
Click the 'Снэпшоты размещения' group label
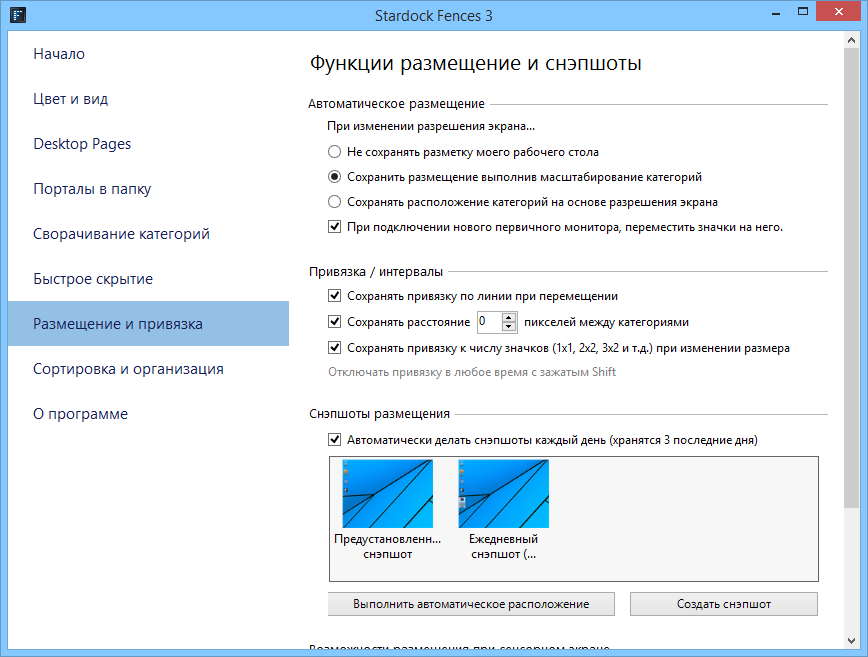tap(379, 414)
